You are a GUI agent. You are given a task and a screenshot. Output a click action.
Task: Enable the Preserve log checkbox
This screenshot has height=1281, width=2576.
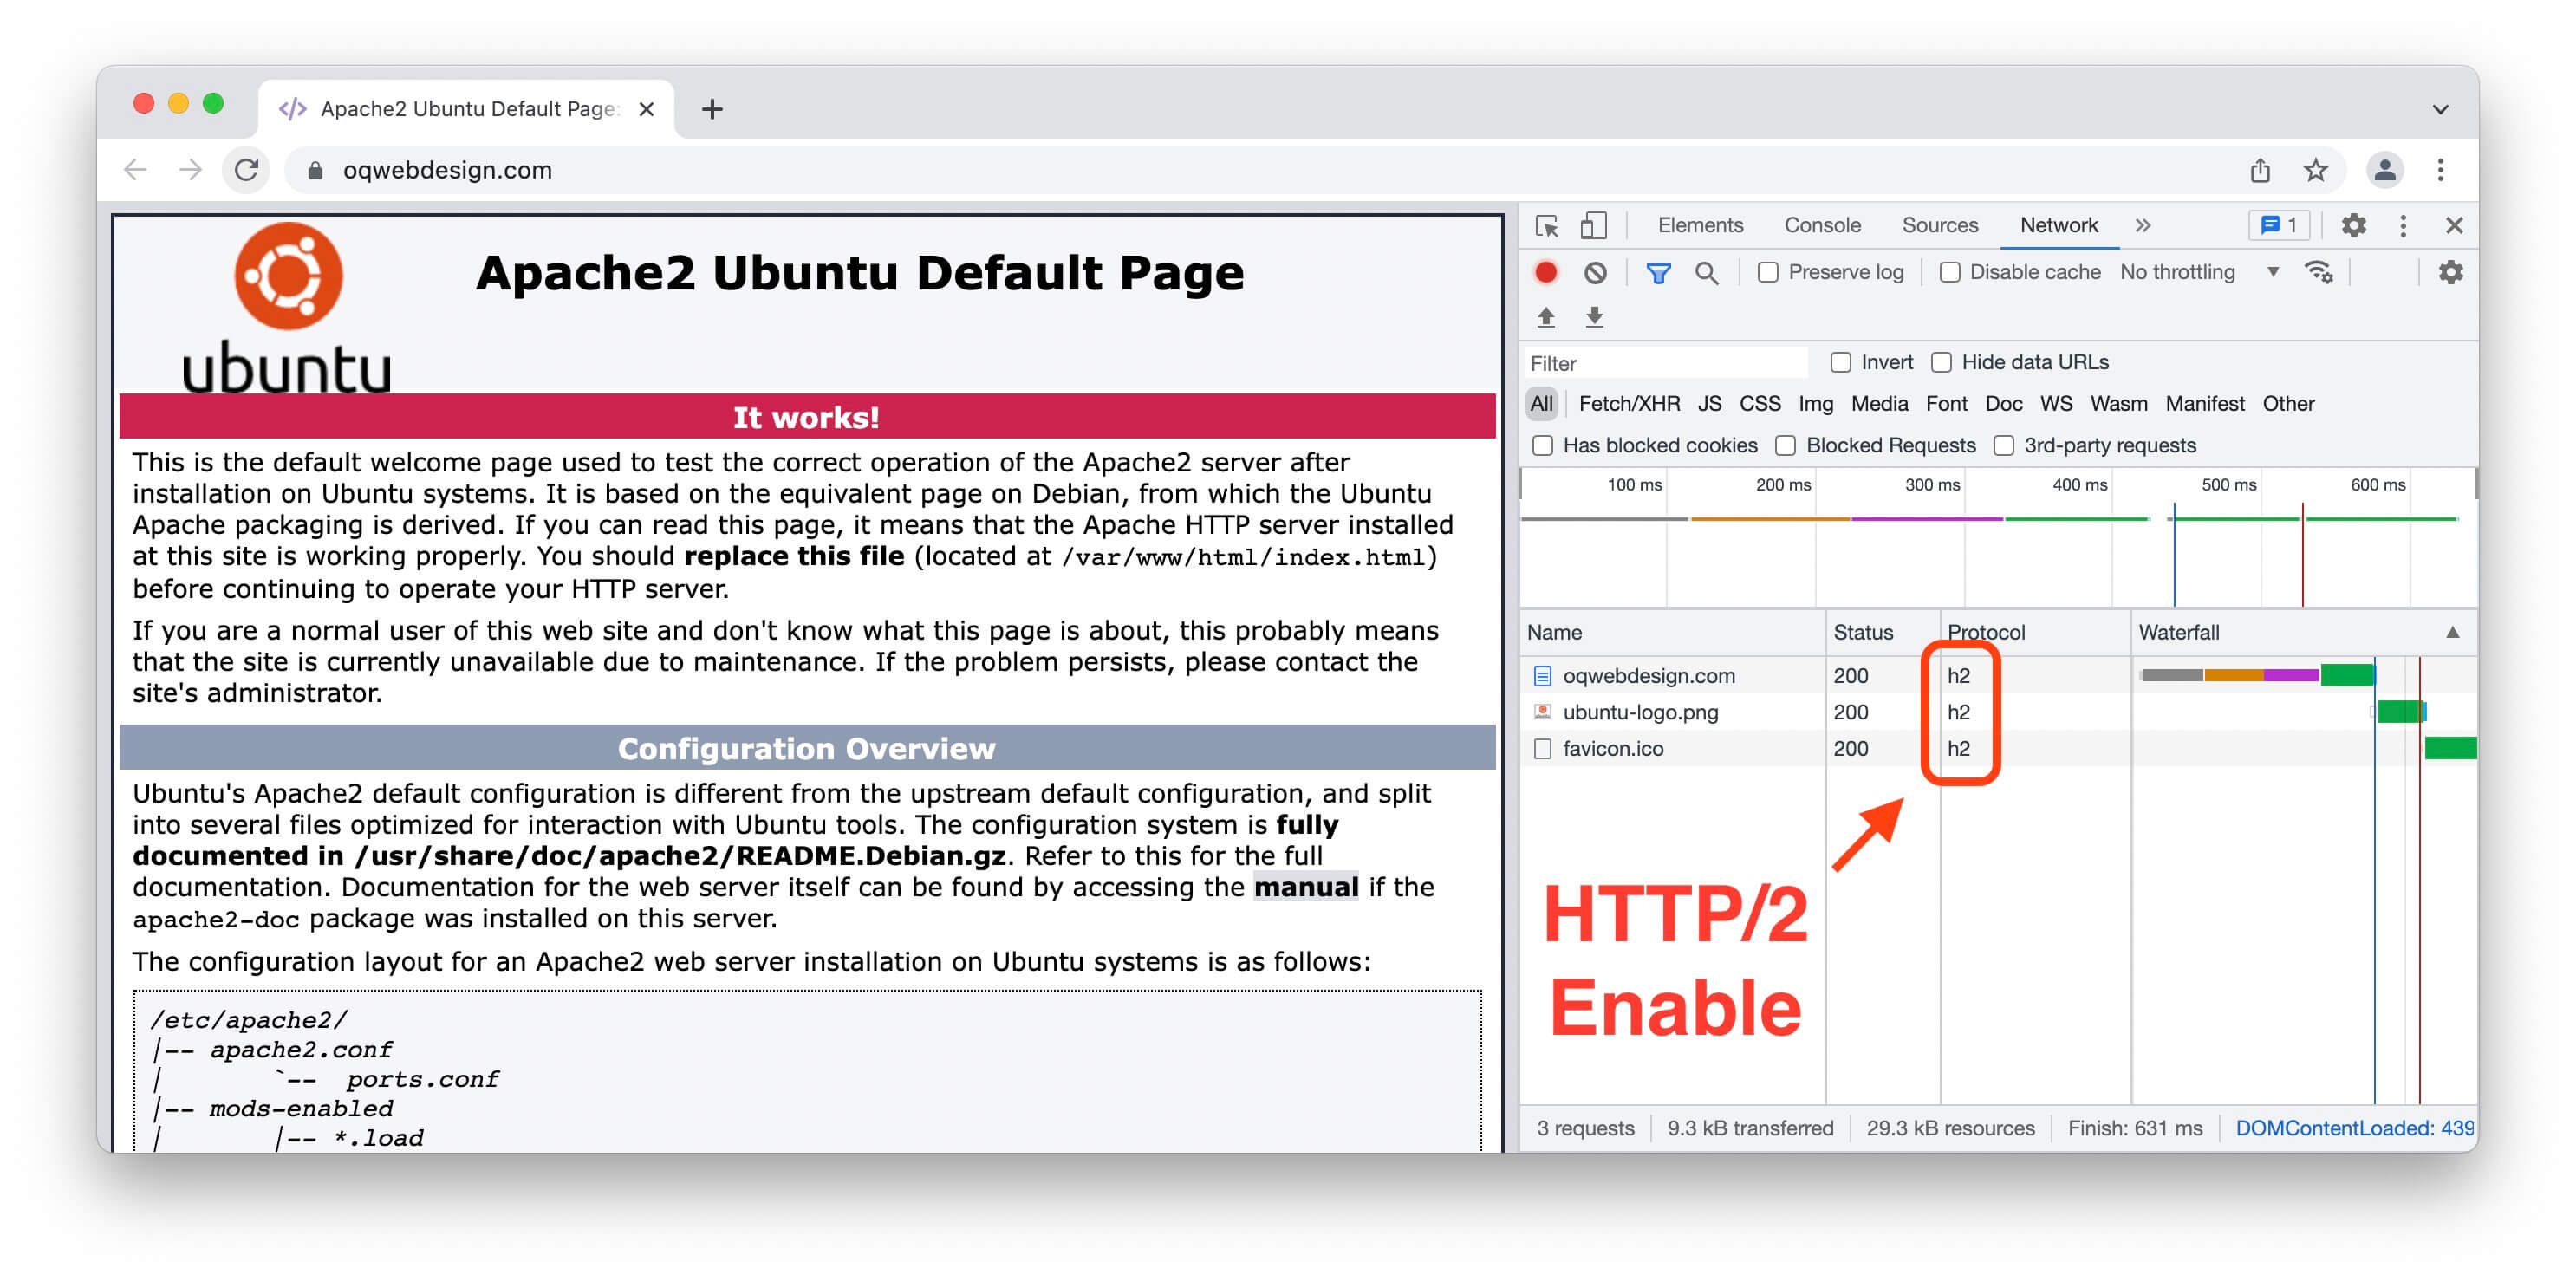tap(1768, 272)
